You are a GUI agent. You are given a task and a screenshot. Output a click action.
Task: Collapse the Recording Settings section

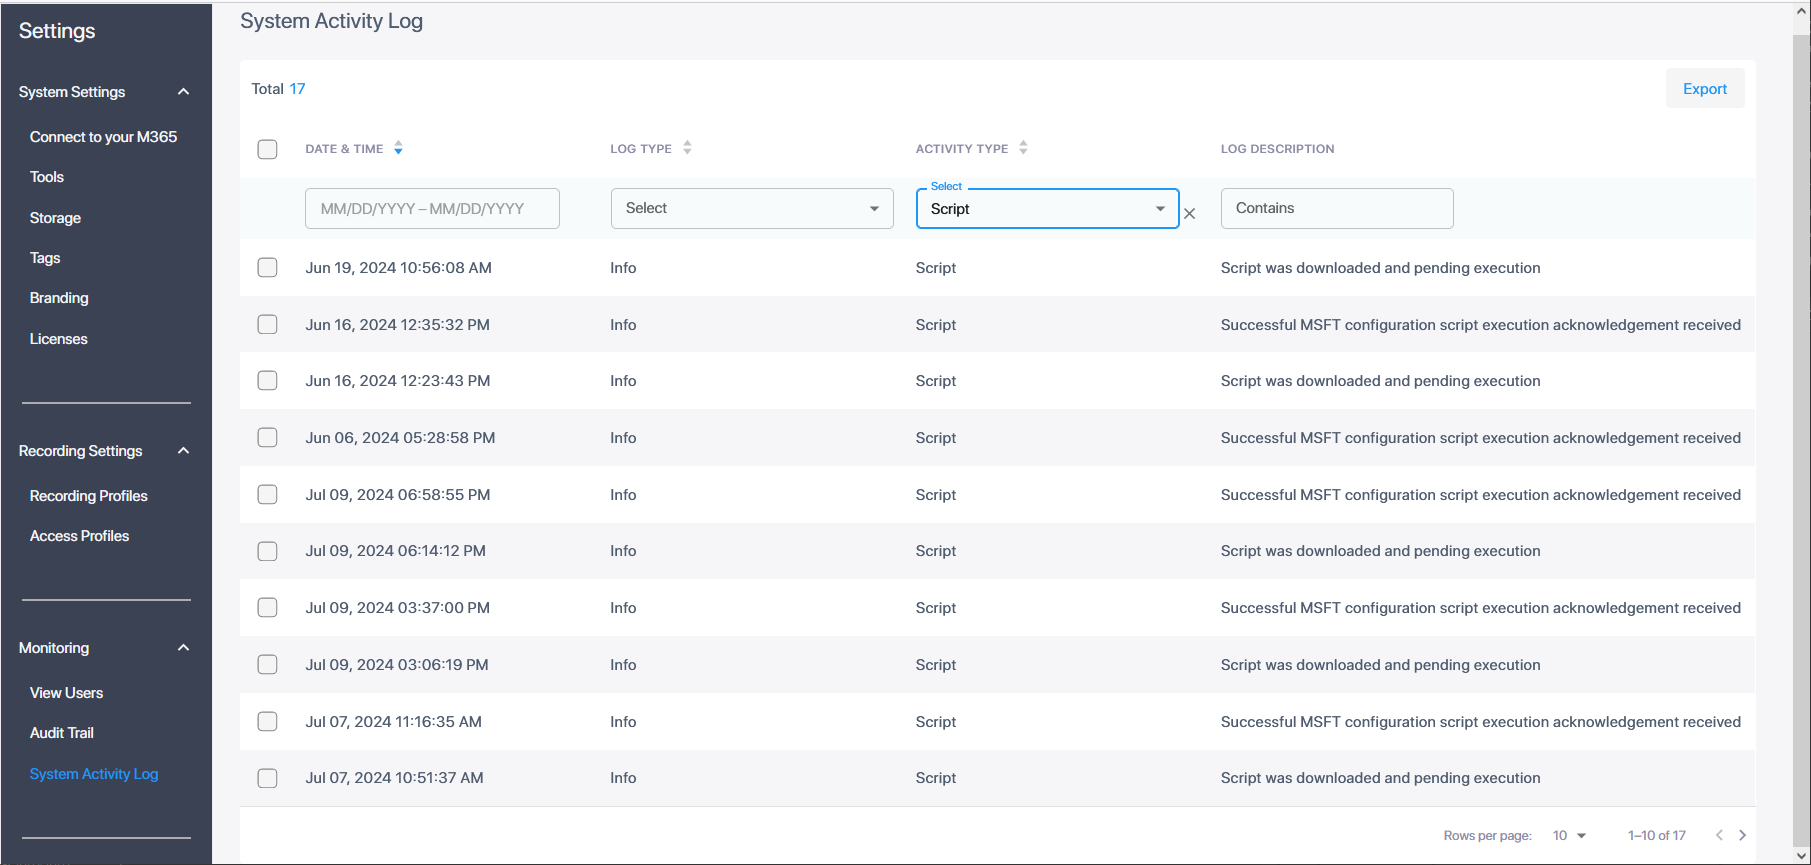coord(183,451)
